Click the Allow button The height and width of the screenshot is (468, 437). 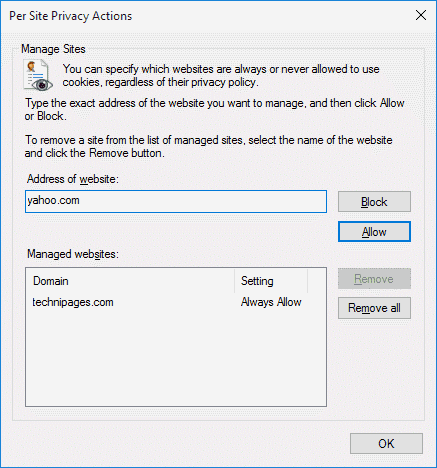[x=374, y=232]
